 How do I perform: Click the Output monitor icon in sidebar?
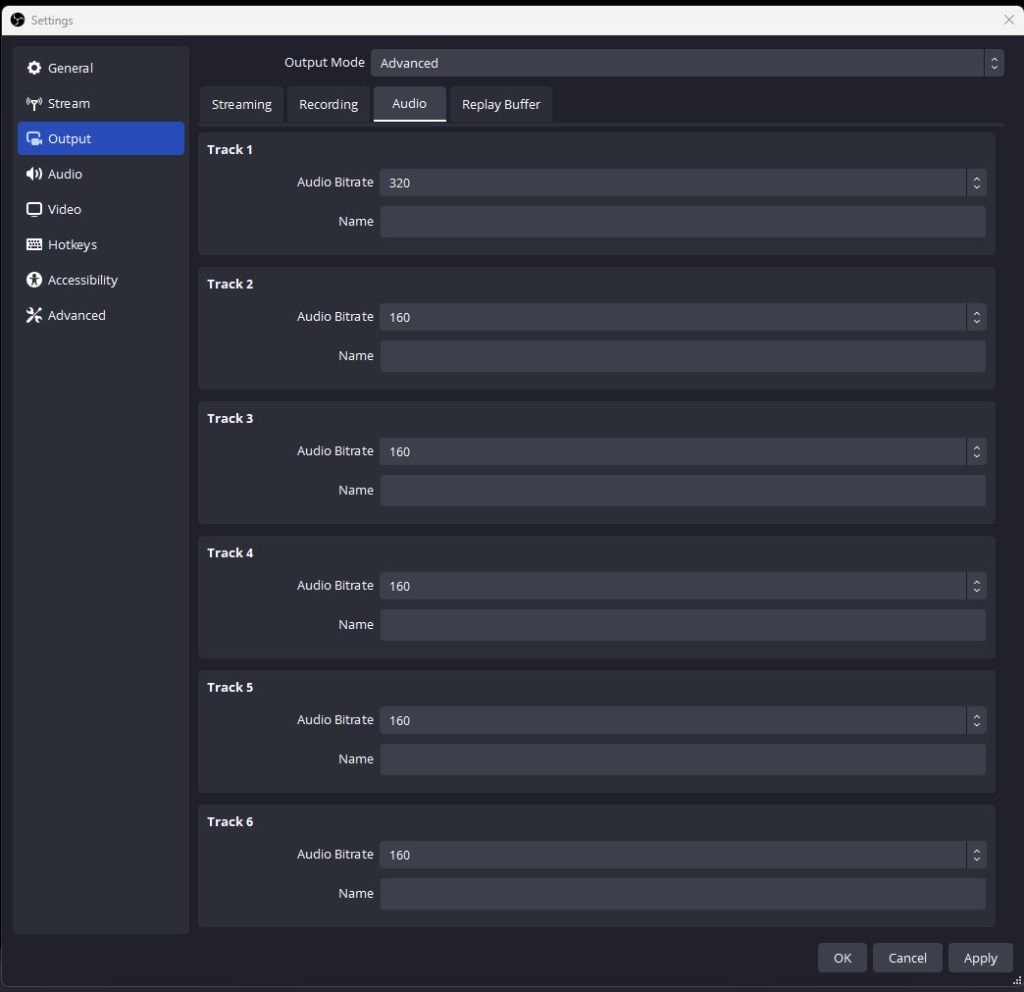pos(34,139)
